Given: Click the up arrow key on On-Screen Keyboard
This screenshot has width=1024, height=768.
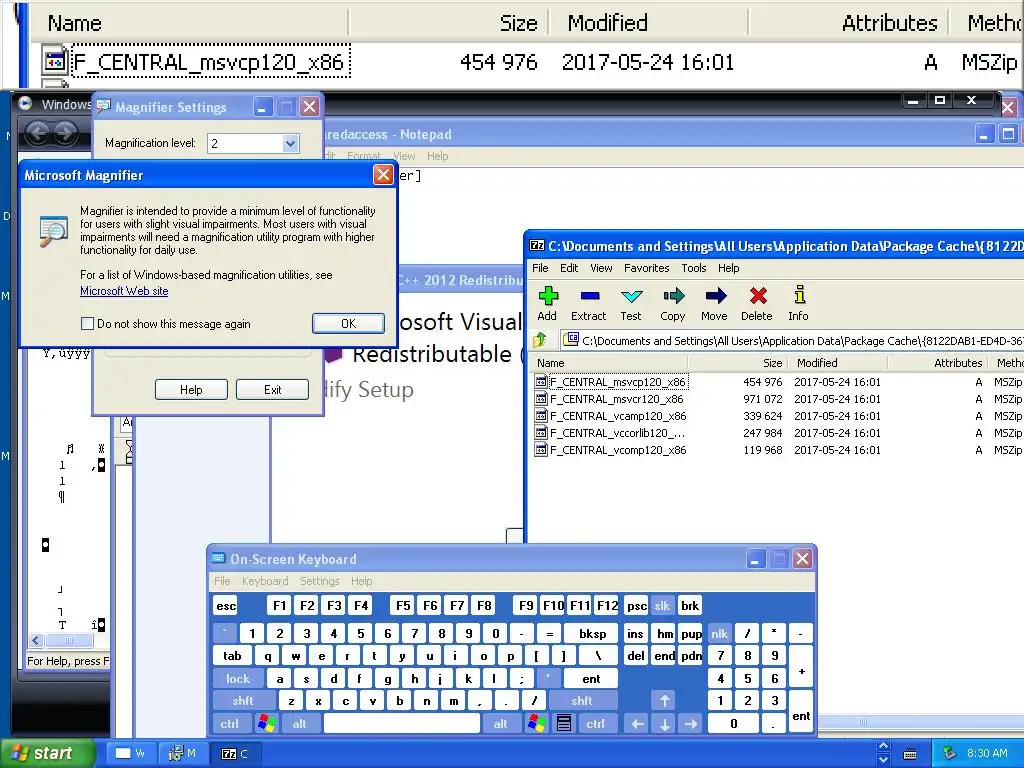Looking at the screenshot, I should pyautogui.click(x=665, y=701).
